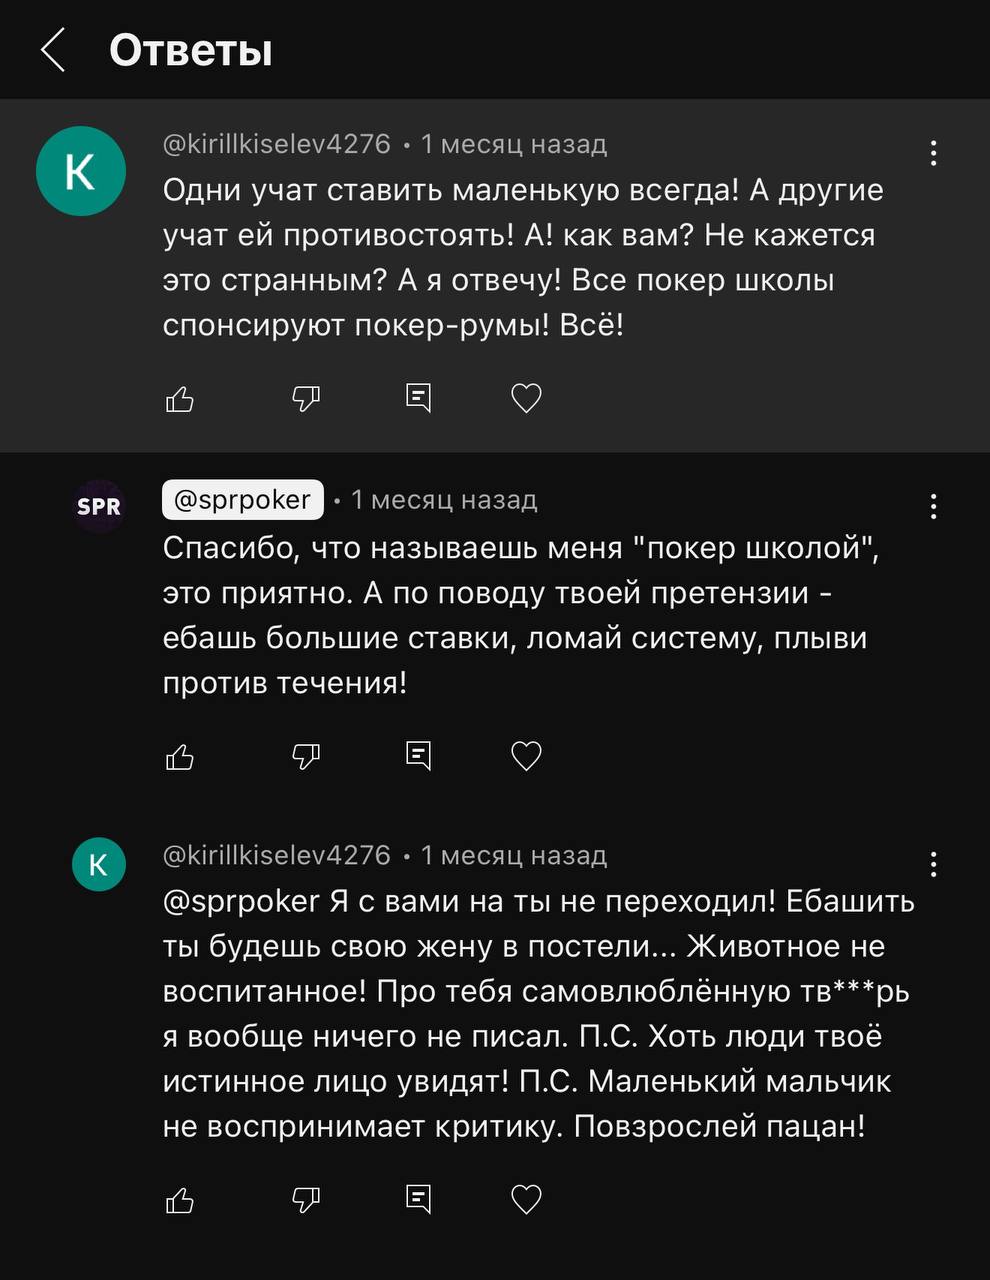Go back using the arrow beside Ответы
The image size is (990, 1280).
(53, 50)
